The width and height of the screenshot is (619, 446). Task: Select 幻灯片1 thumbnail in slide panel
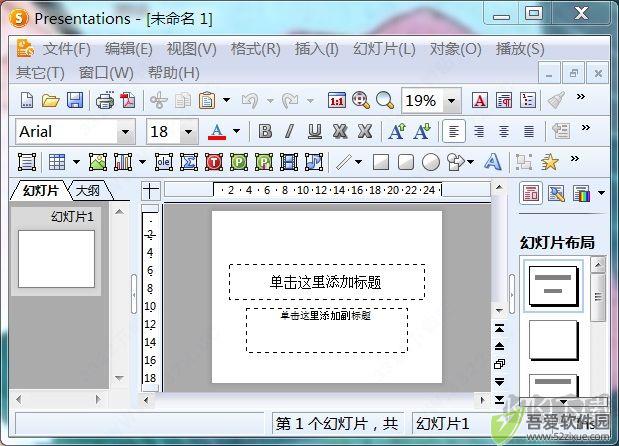(x=56, y=259)
